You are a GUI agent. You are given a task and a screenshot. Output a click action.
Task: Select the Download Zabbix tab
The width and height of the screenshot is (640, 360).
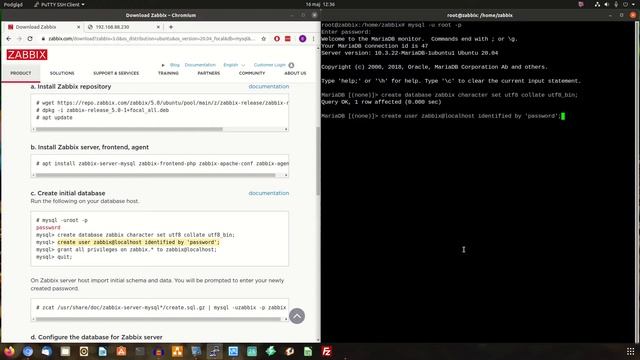43,27
